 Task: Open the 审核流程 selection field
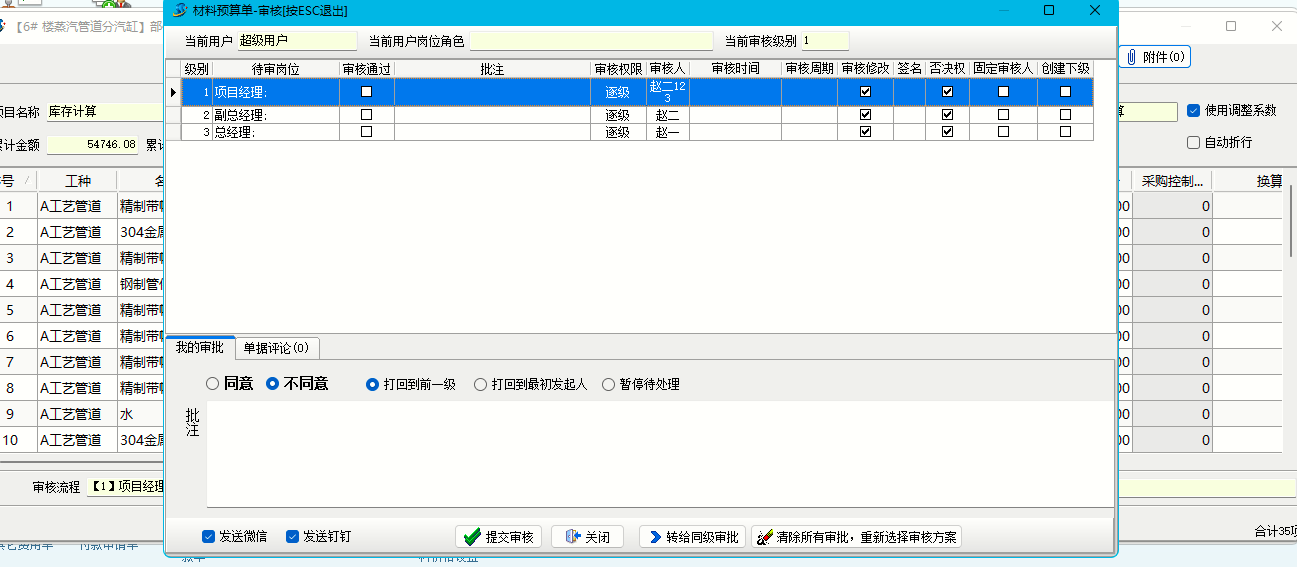click(x=125, y=487)
